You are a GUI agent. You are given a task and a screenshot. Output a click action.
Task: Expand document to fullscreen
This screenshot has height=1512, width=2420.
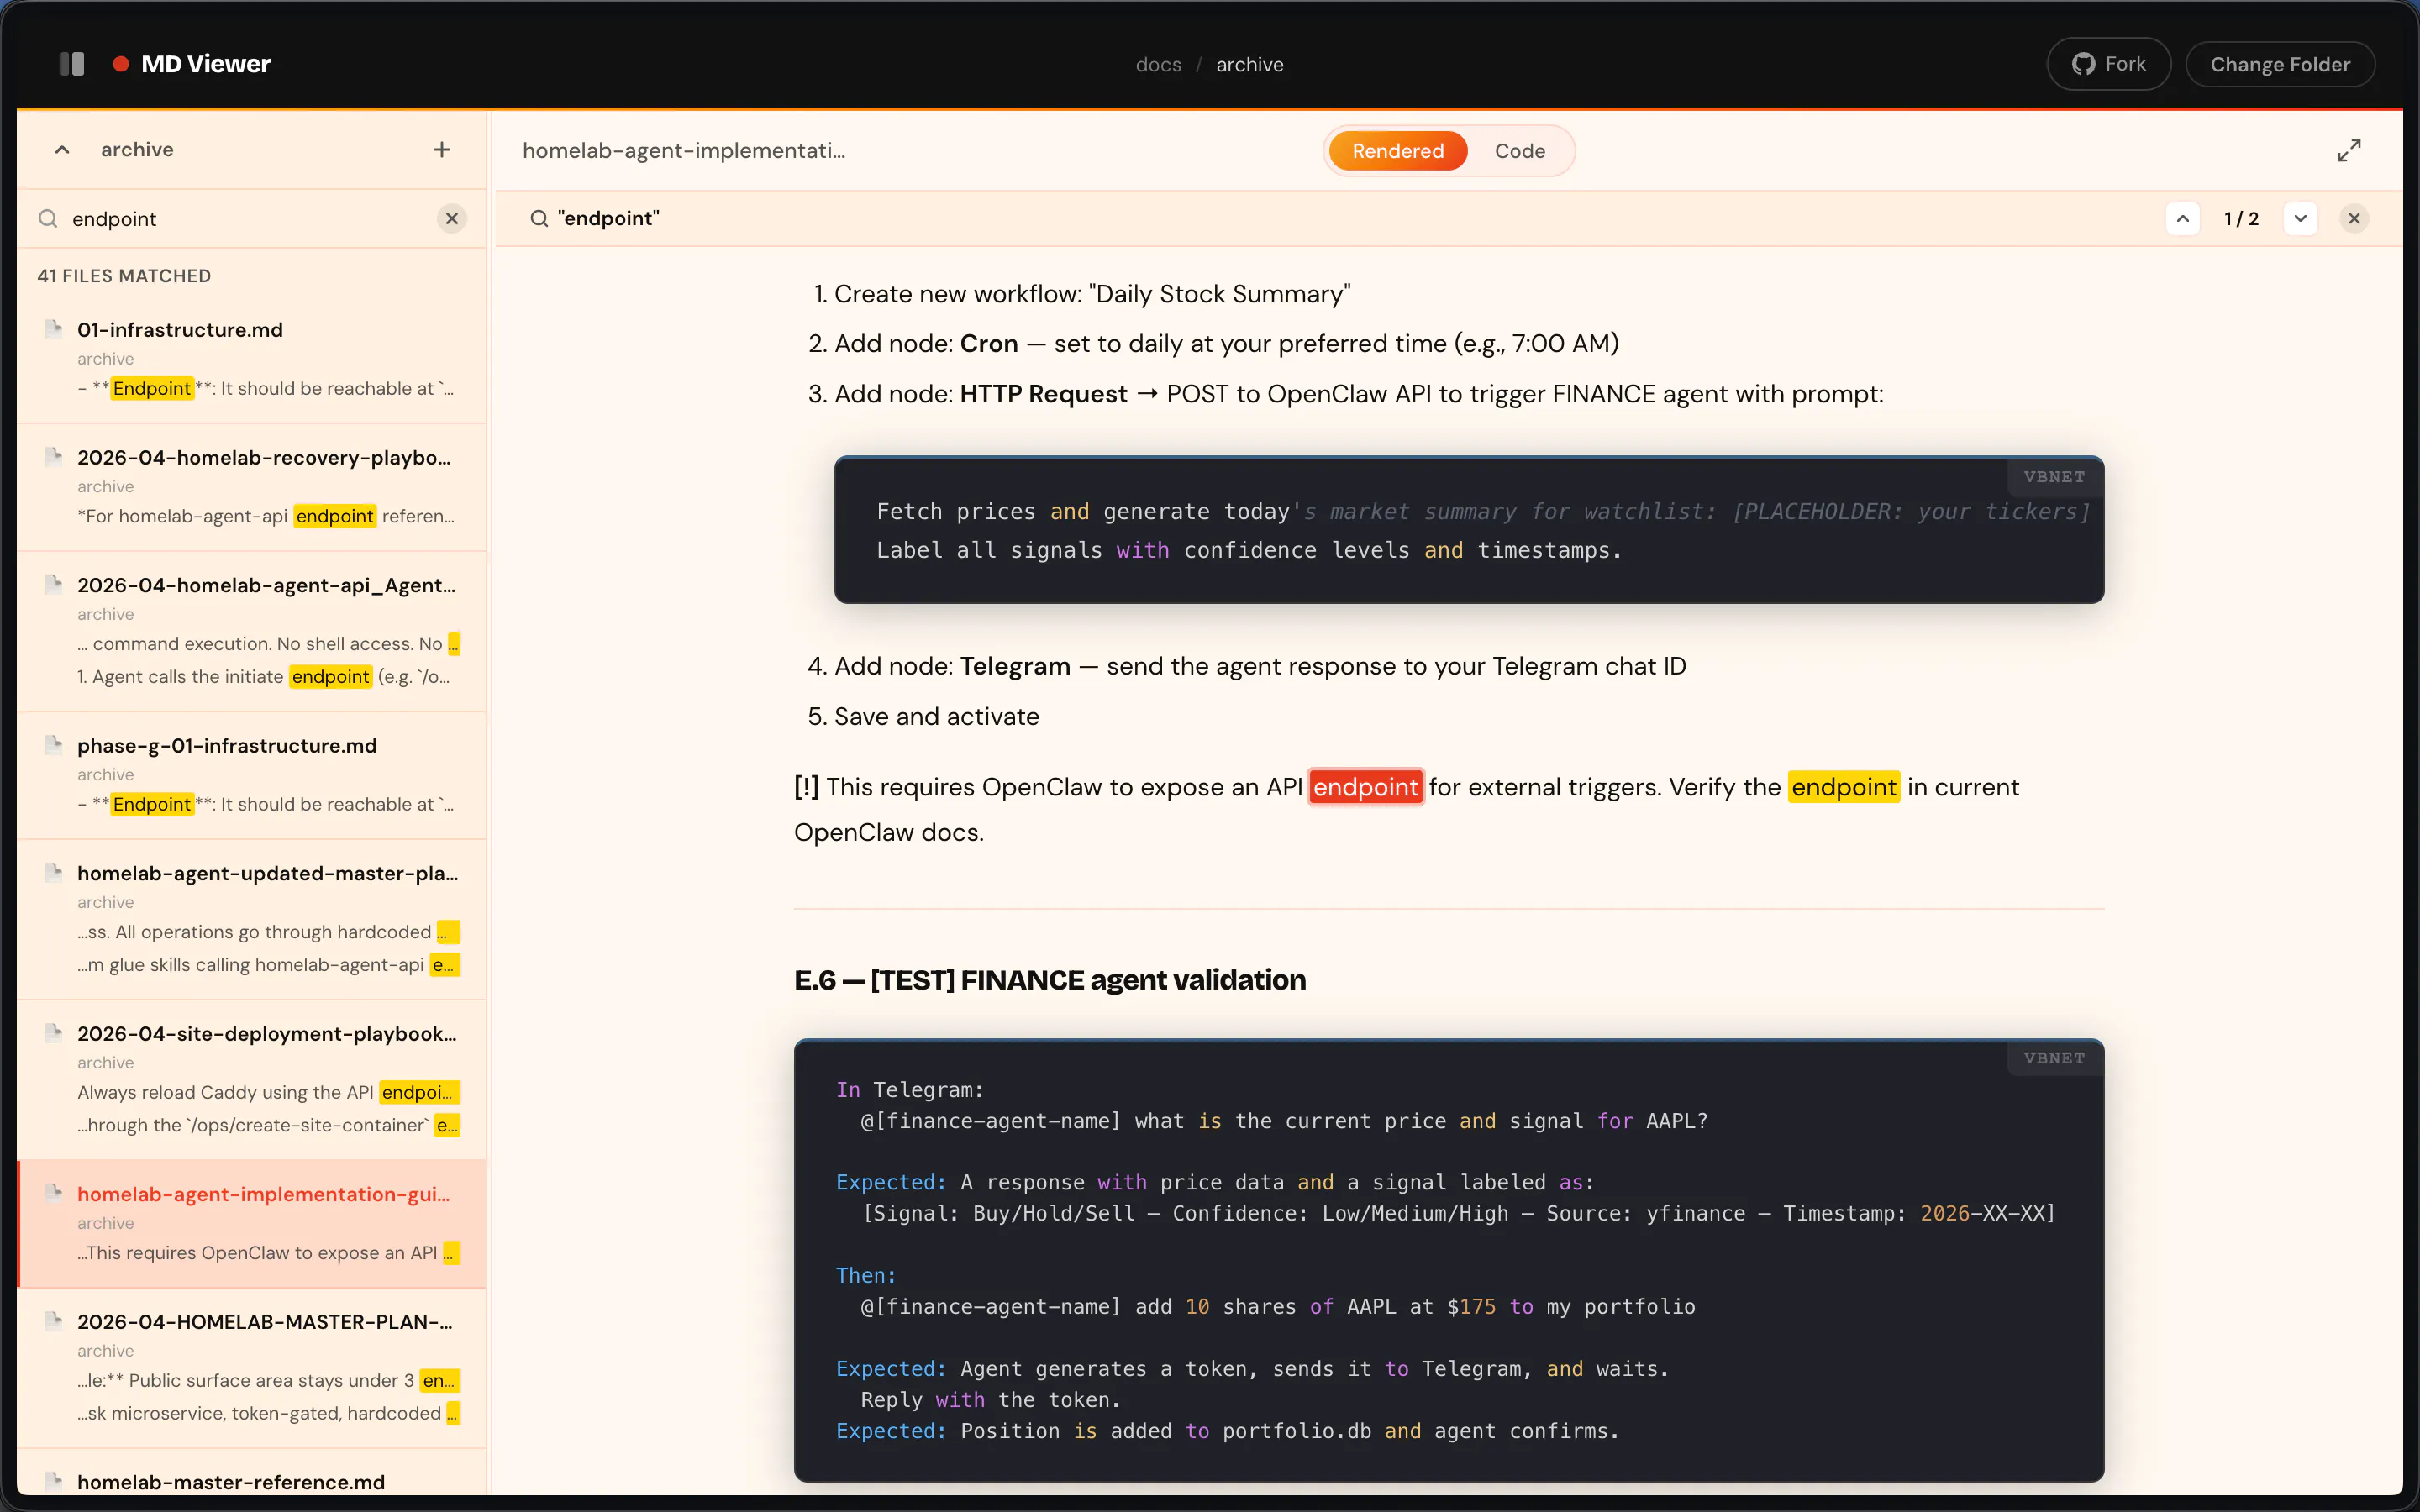(2349, 150)
